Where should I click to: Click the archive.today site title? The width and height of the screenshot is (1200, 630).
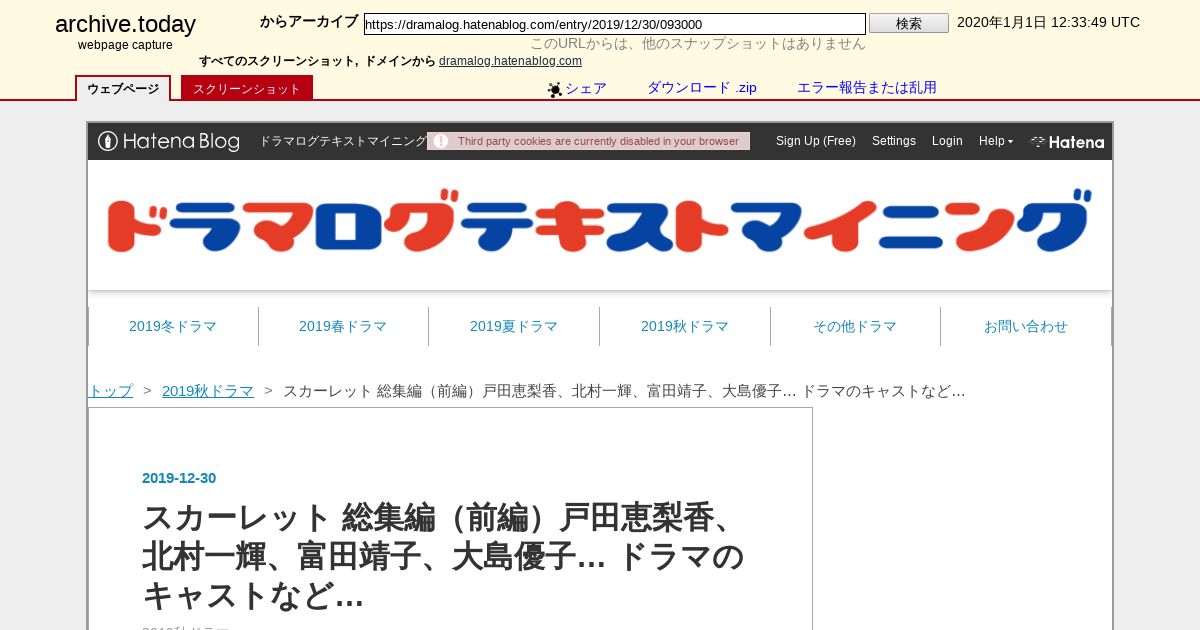(125, 25)
